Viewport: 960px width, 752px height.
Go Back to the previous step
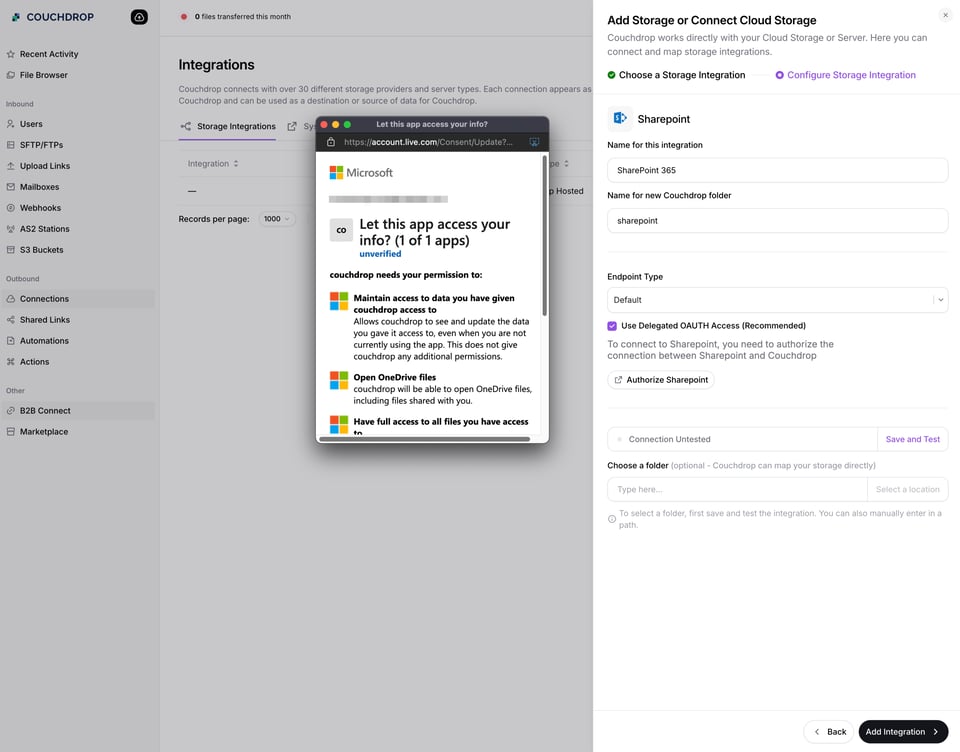(828, 732)
